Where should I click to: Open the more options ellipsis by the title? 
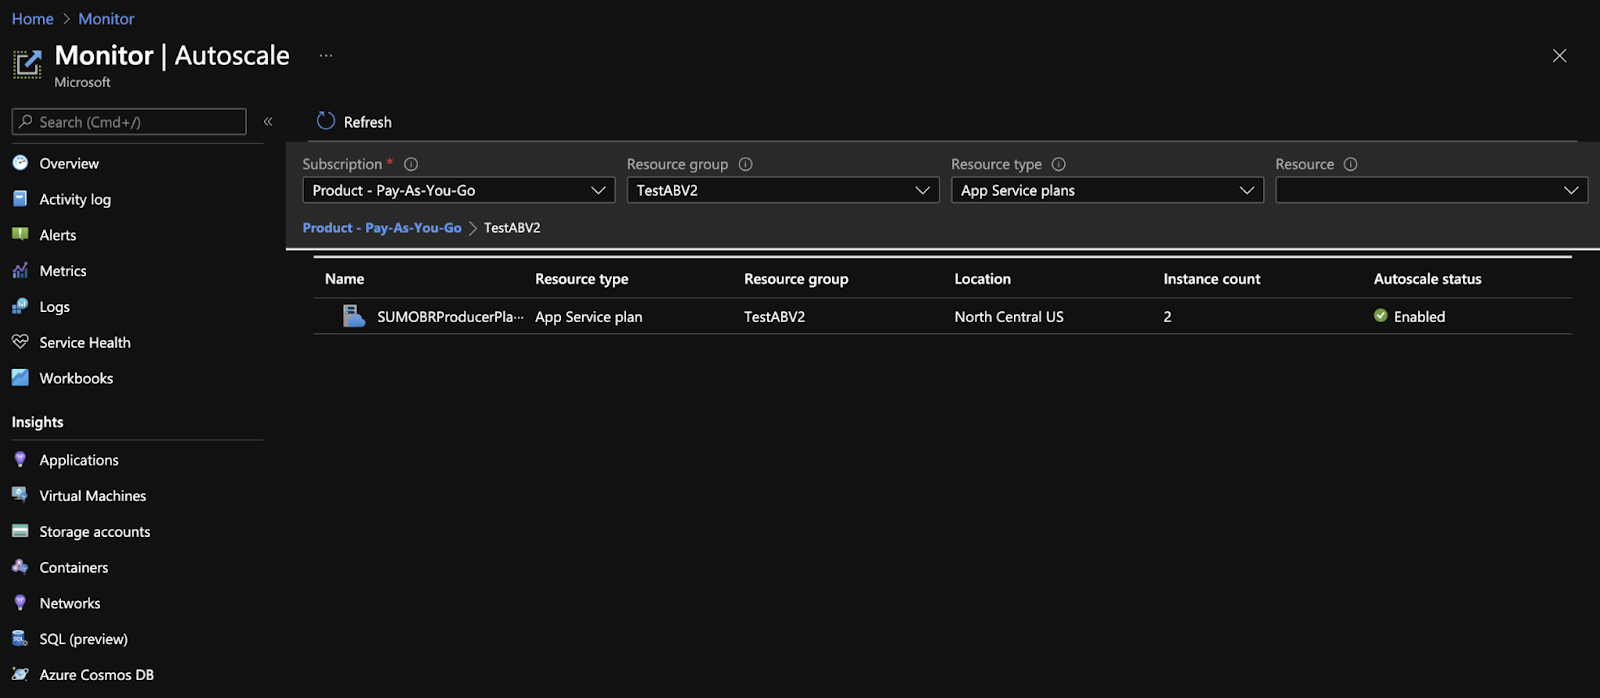(x=326, y=56)
